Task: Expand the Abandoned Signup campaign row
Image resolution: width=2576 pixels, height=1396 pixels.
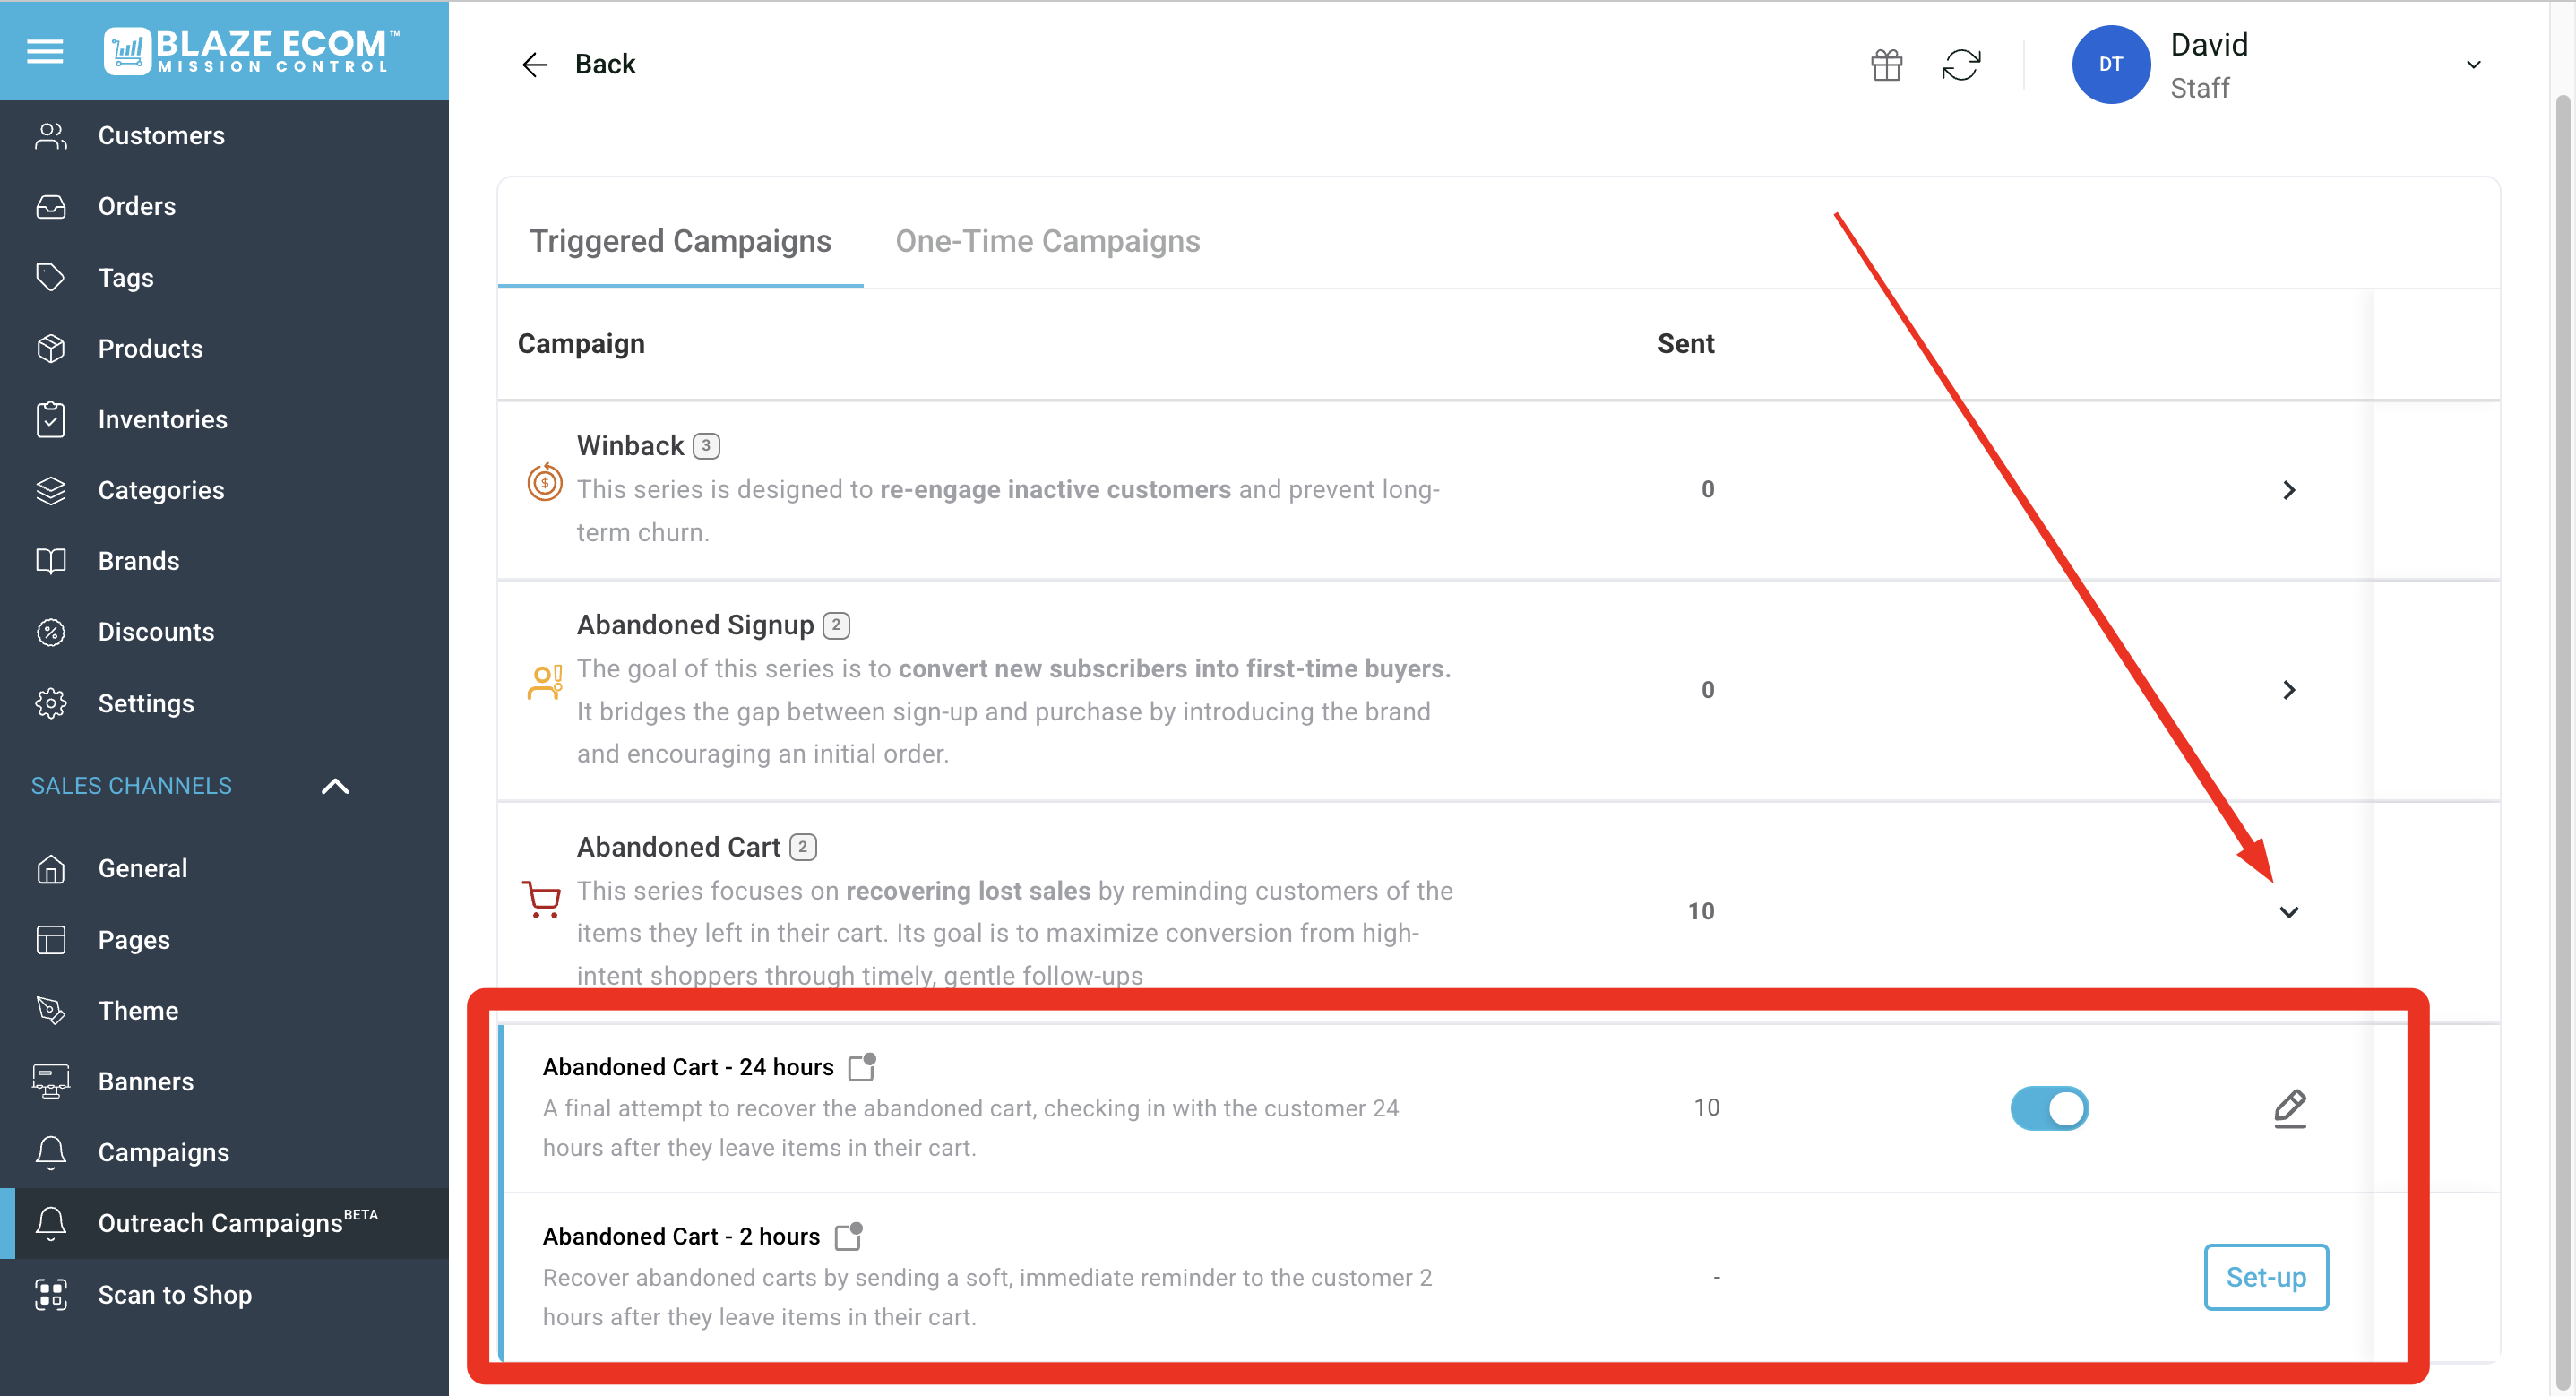Action: [x=2288, y=690]
